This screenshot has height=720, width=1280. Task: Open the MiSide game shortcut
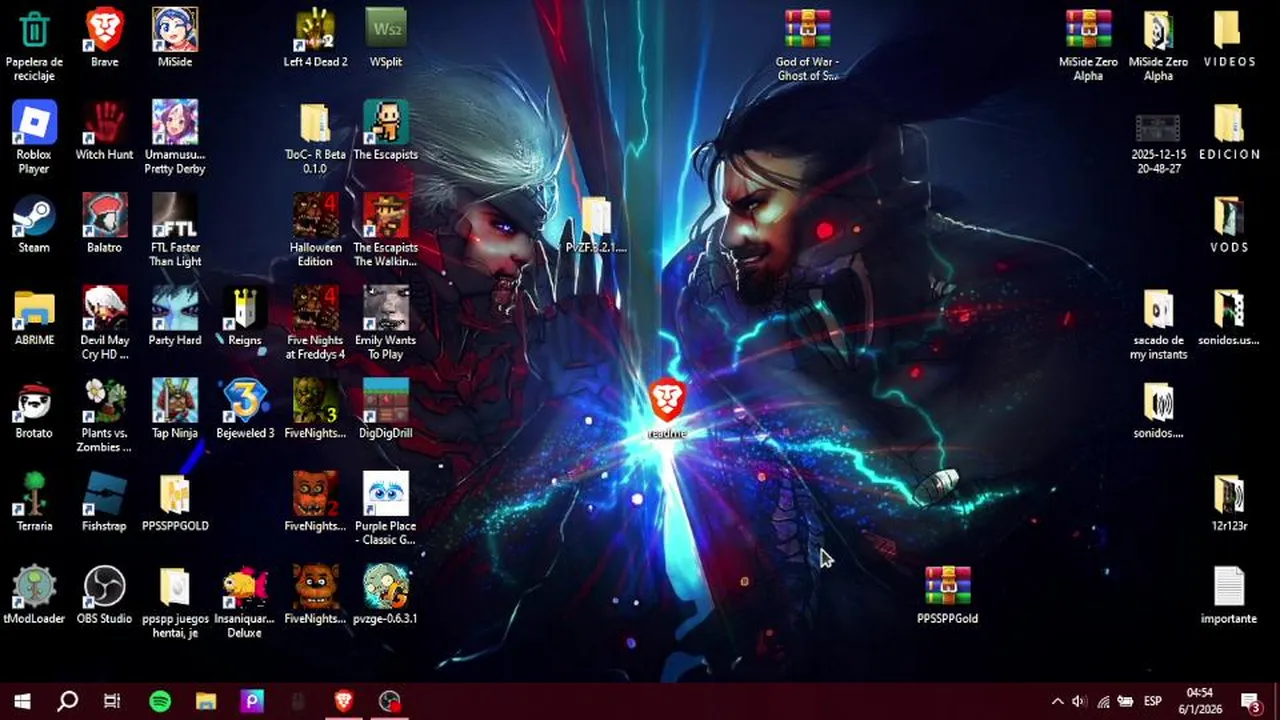pyautogui.click(x=174, y=38)
